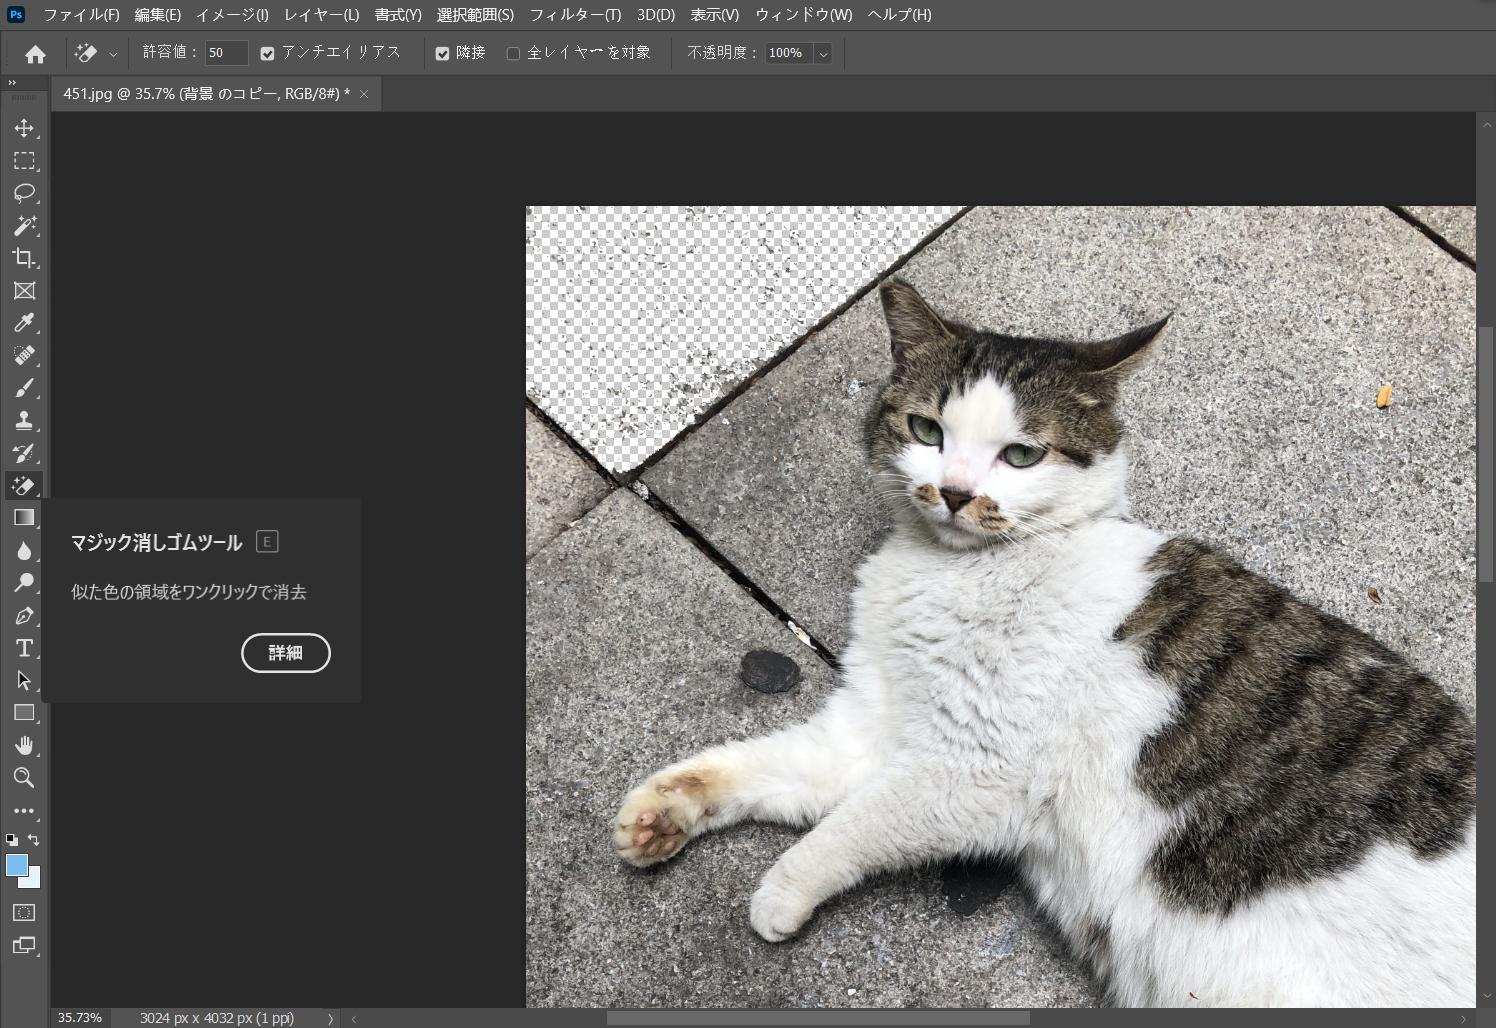Select the Move tool
1496x1028 pixels.
[24, 128]
